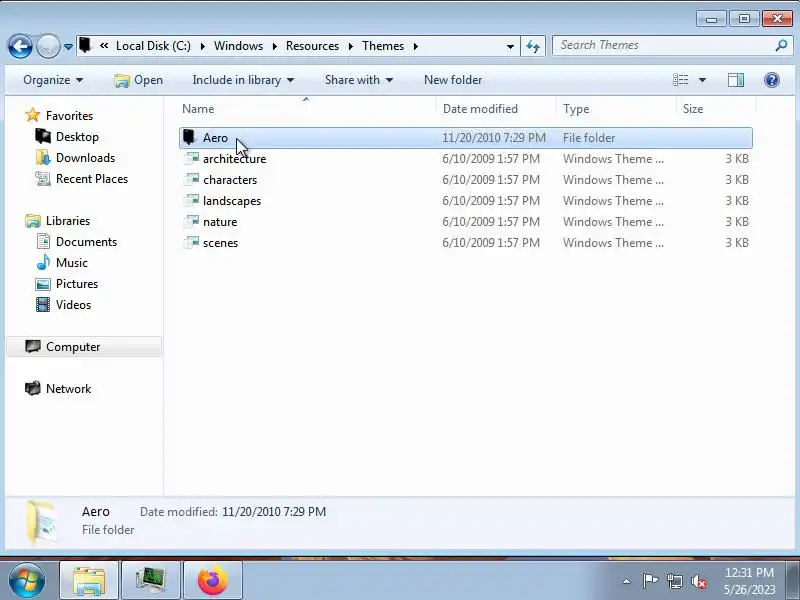
Task: Select the scenes theme file icon
Action: click(191, 242)
